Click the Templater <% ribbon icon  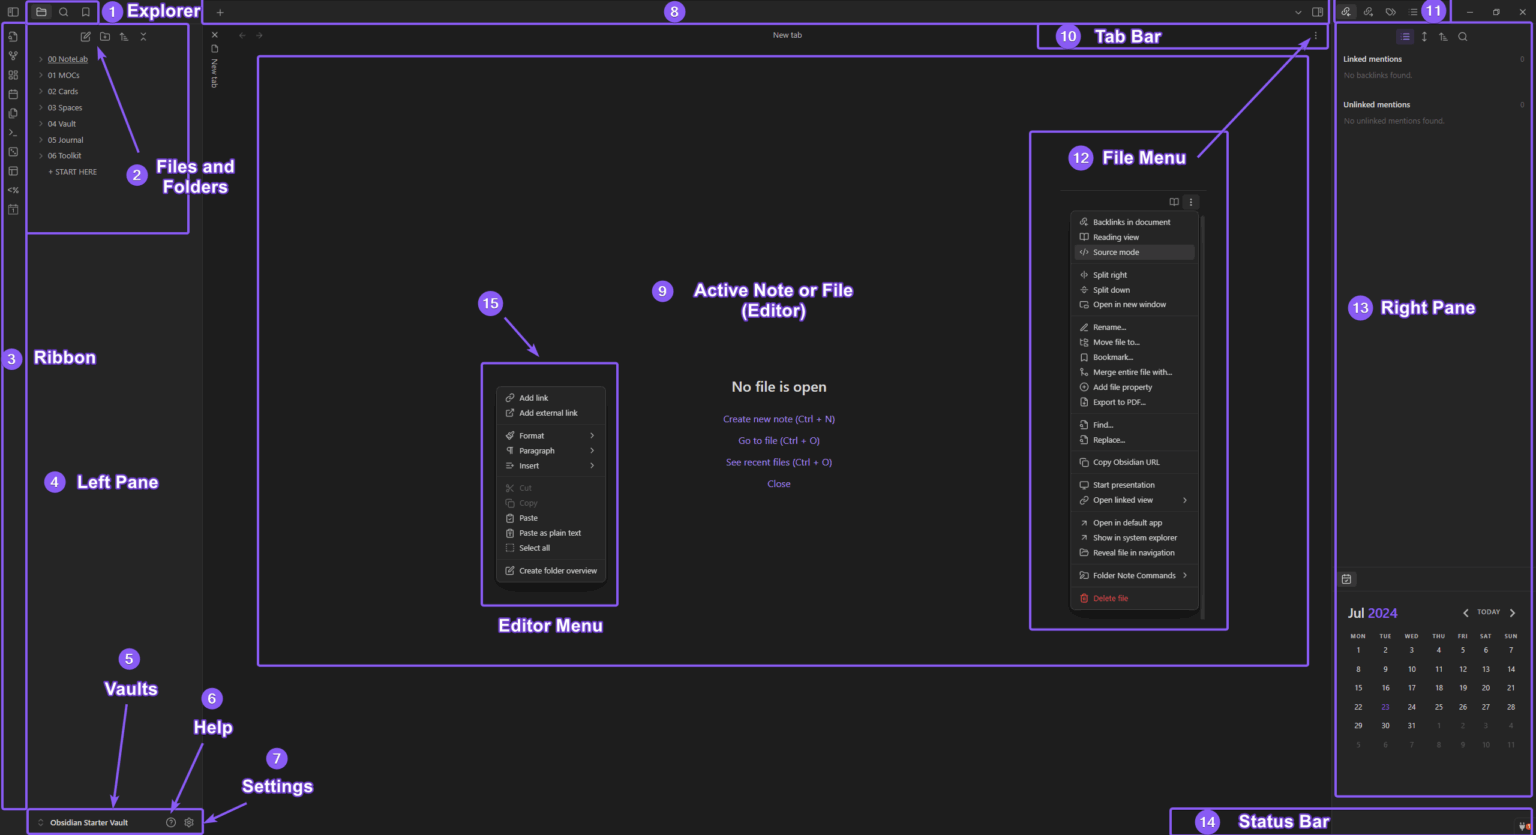point(13,190)
